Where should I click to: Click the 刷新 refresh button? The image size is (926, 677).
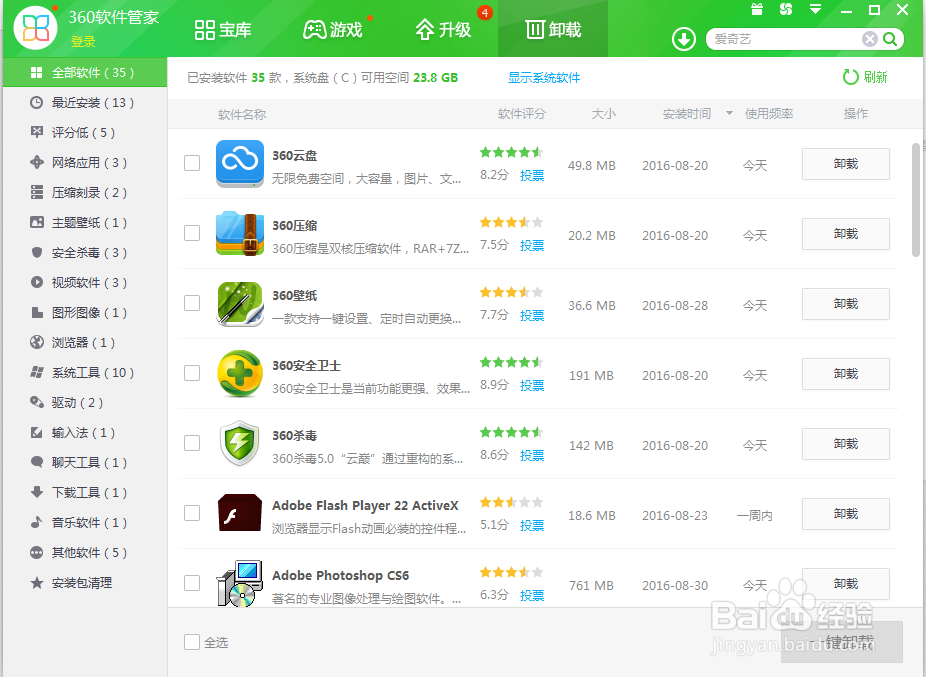[865, 77]
